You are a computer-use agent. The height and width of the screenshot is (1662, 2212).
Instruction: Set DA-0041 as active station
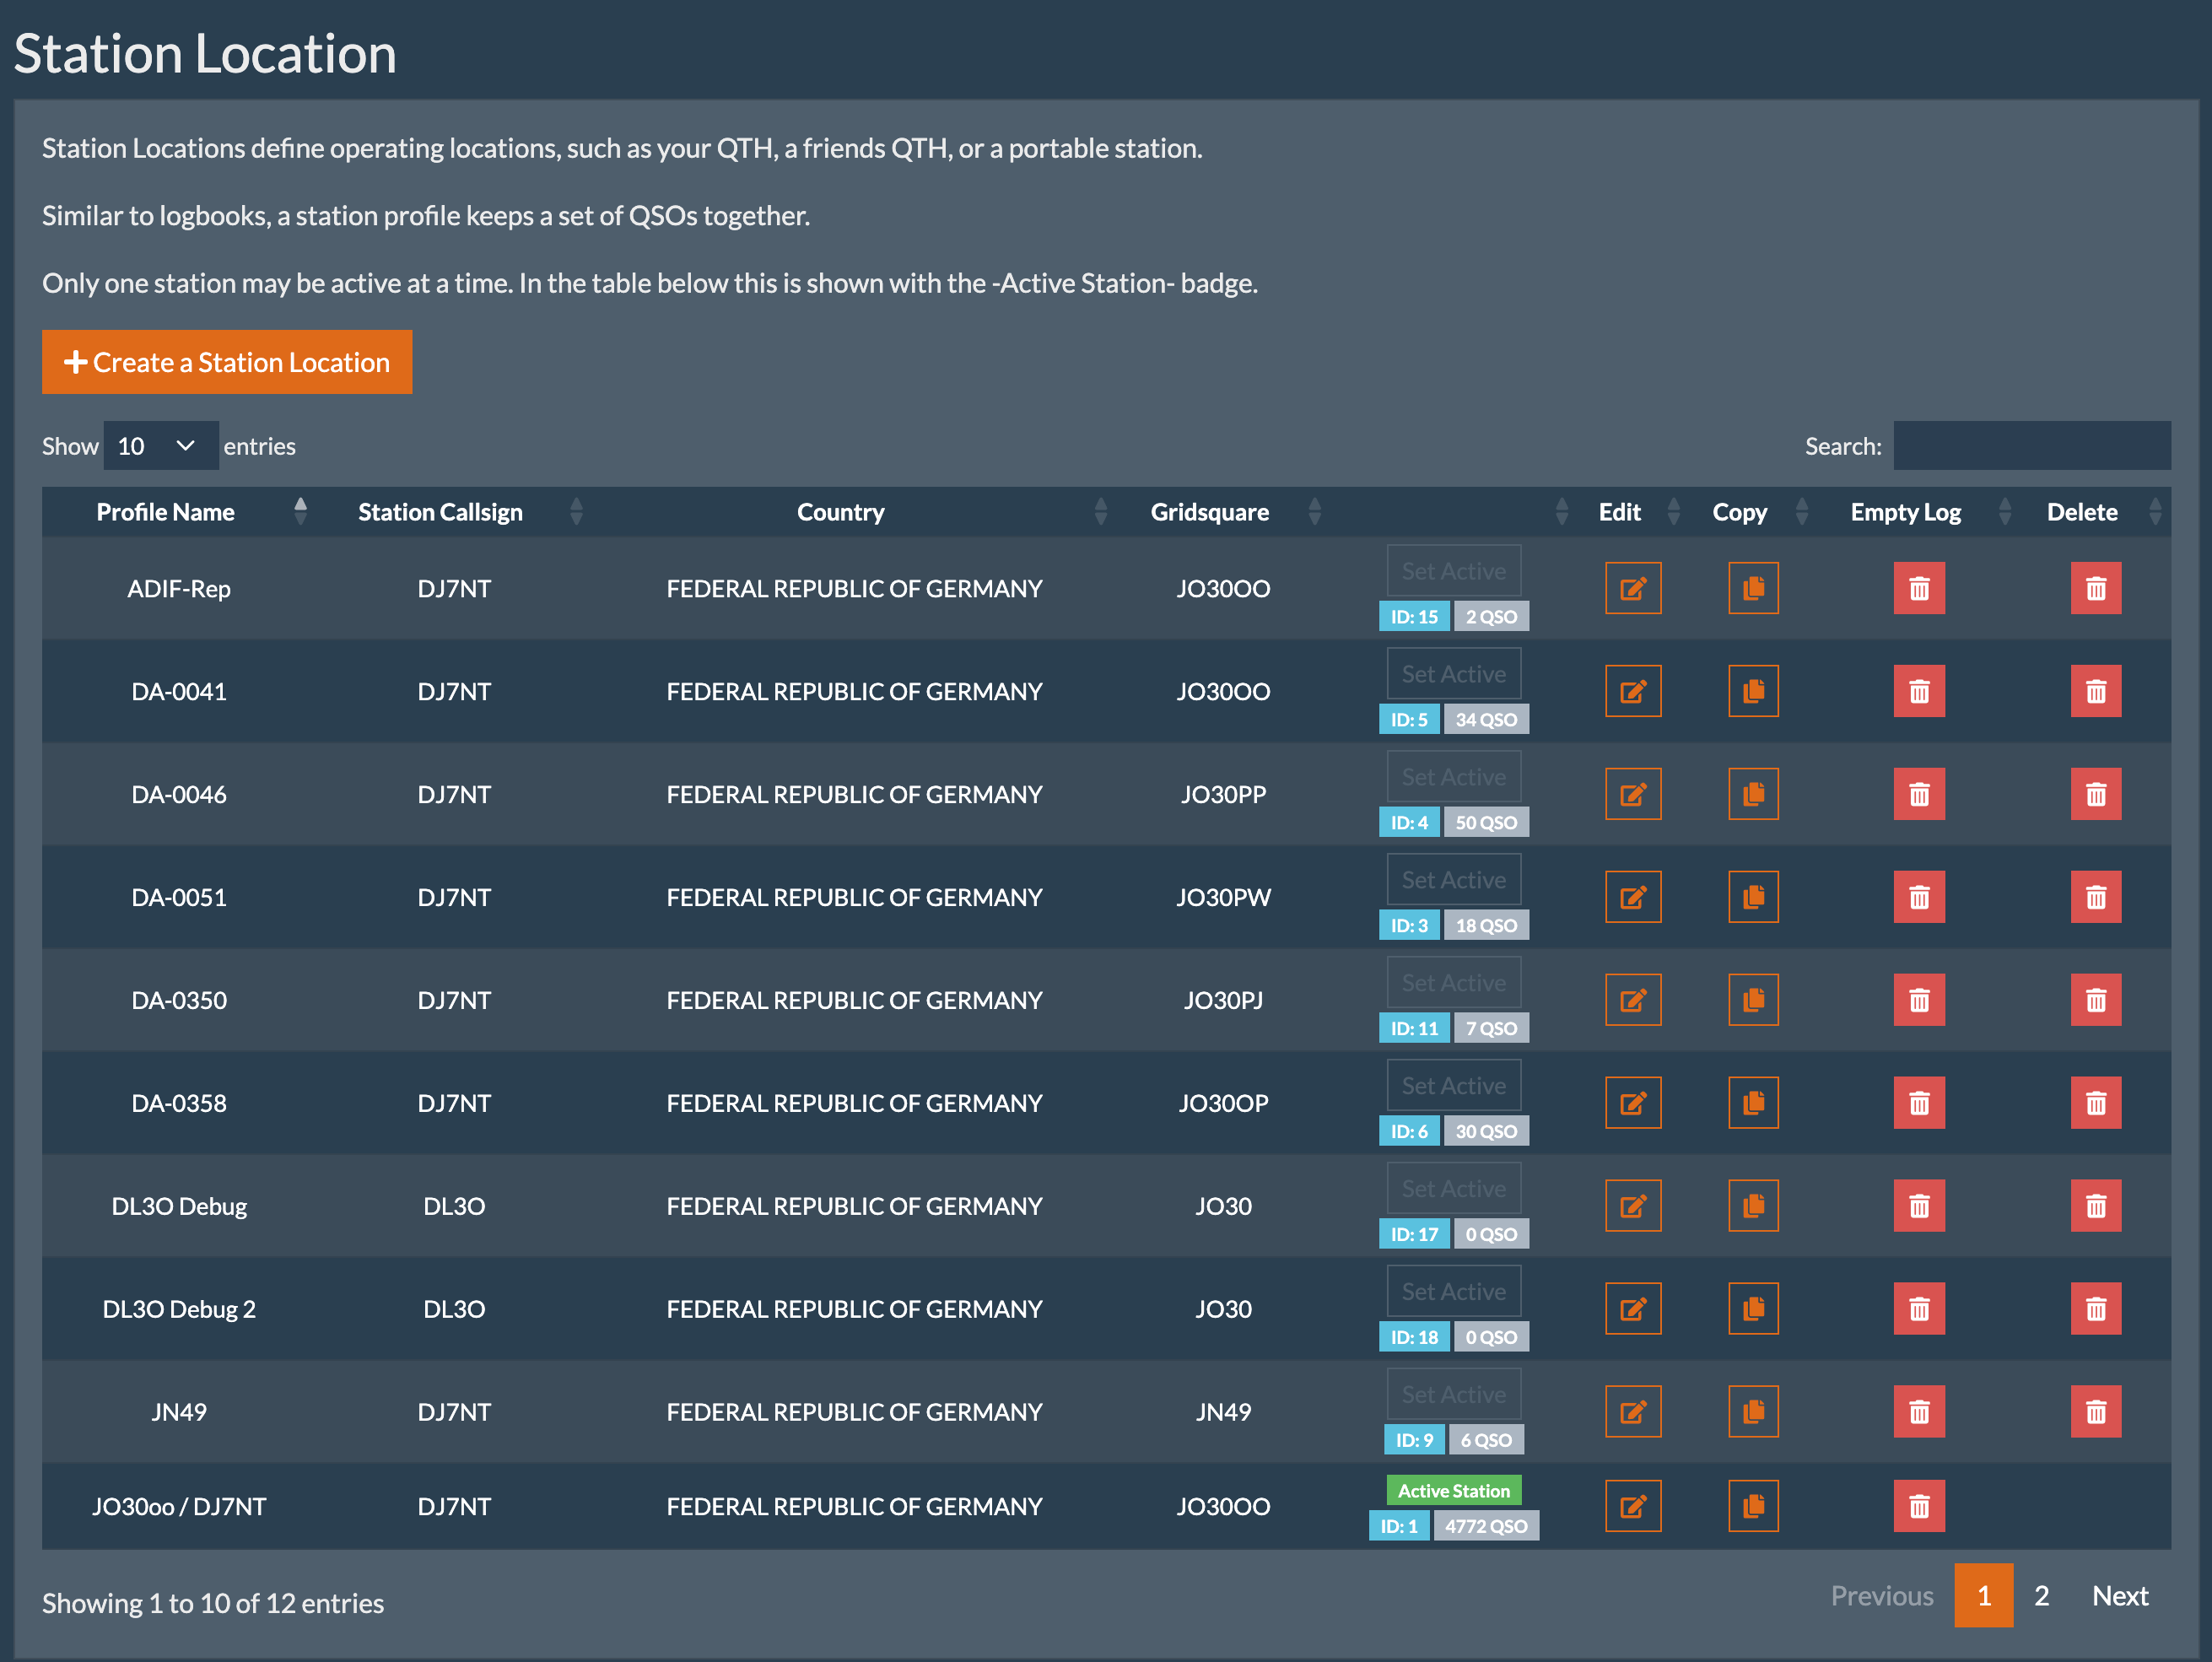pyautogui.click(x=1453, y=674)
